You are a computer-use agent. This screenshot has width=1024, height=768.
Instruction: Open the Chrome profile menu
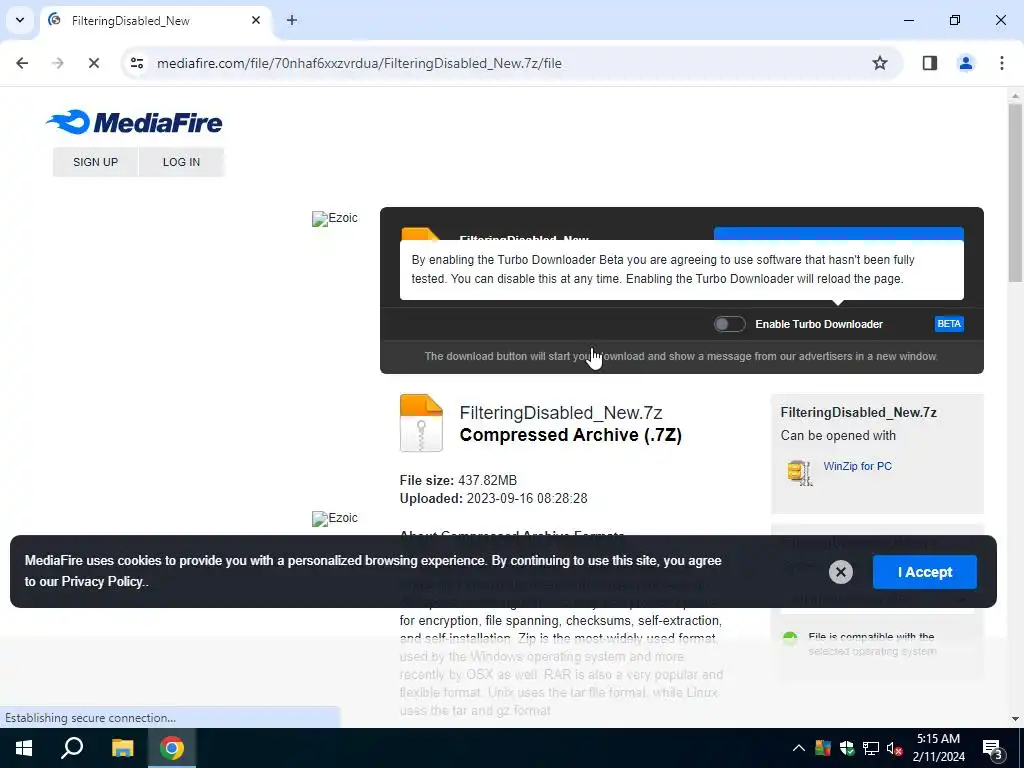tap(965, 63)
